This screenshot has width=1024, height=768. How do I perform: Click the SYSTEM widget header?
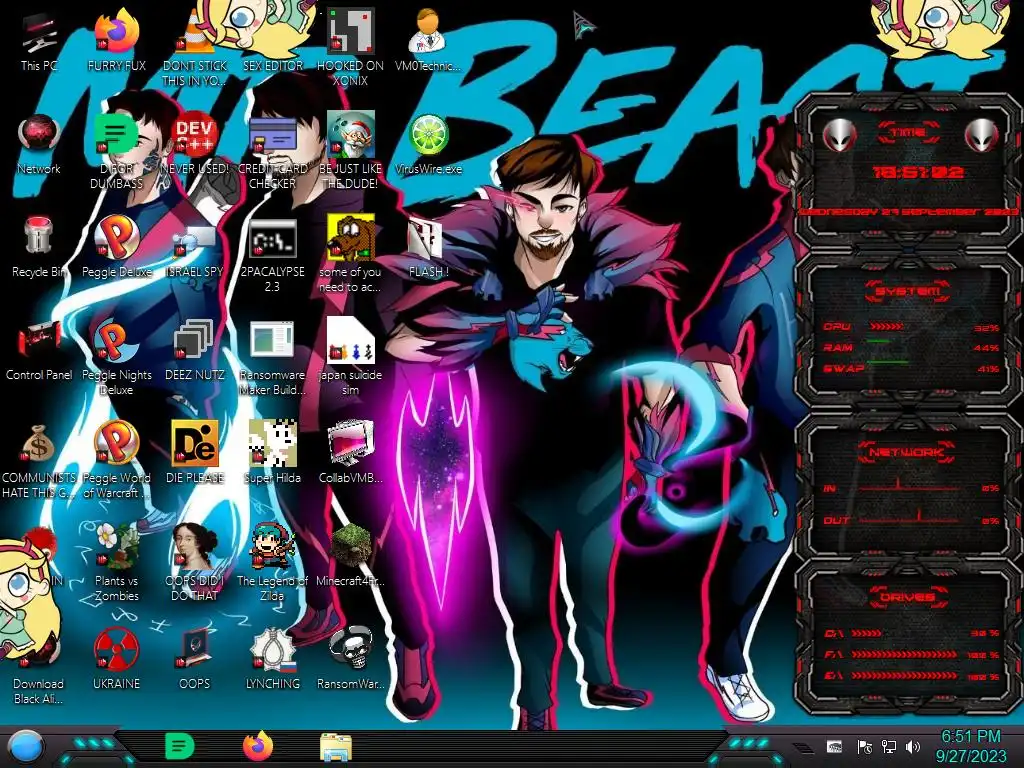pos(908,291)
